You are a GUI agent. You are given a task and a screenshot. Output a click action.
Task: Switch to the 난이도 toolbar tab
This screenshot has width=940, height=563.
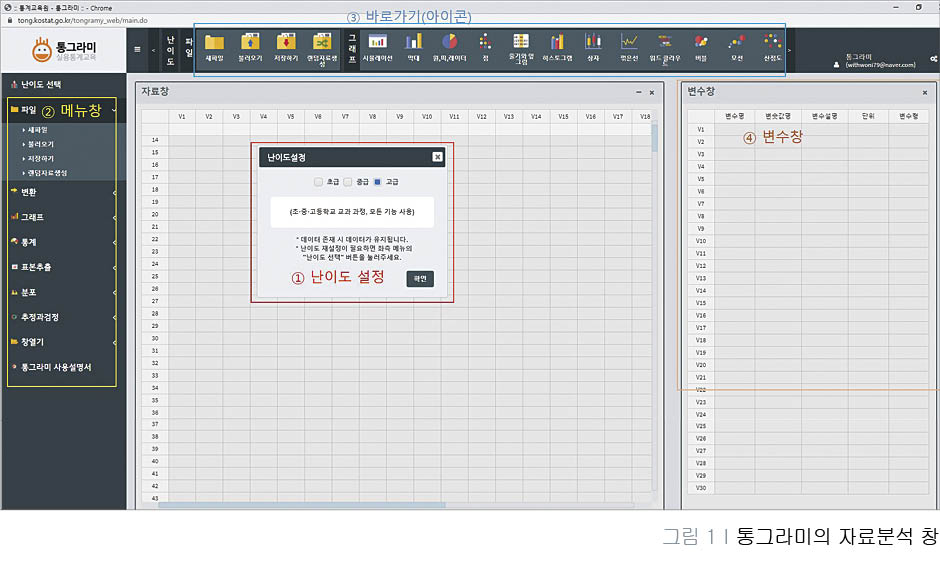coord(170,50)
